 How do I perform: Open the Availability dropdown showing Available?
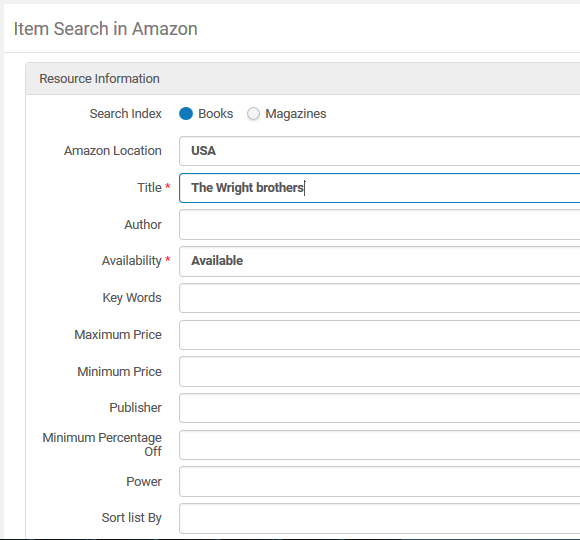click(x=380, y=261)
